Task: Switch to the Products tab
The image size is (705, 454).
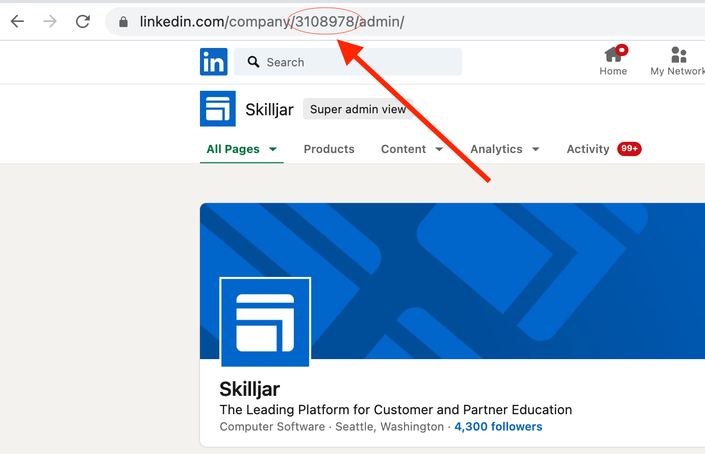Action: pyautogui.click(x=329, y=149)
